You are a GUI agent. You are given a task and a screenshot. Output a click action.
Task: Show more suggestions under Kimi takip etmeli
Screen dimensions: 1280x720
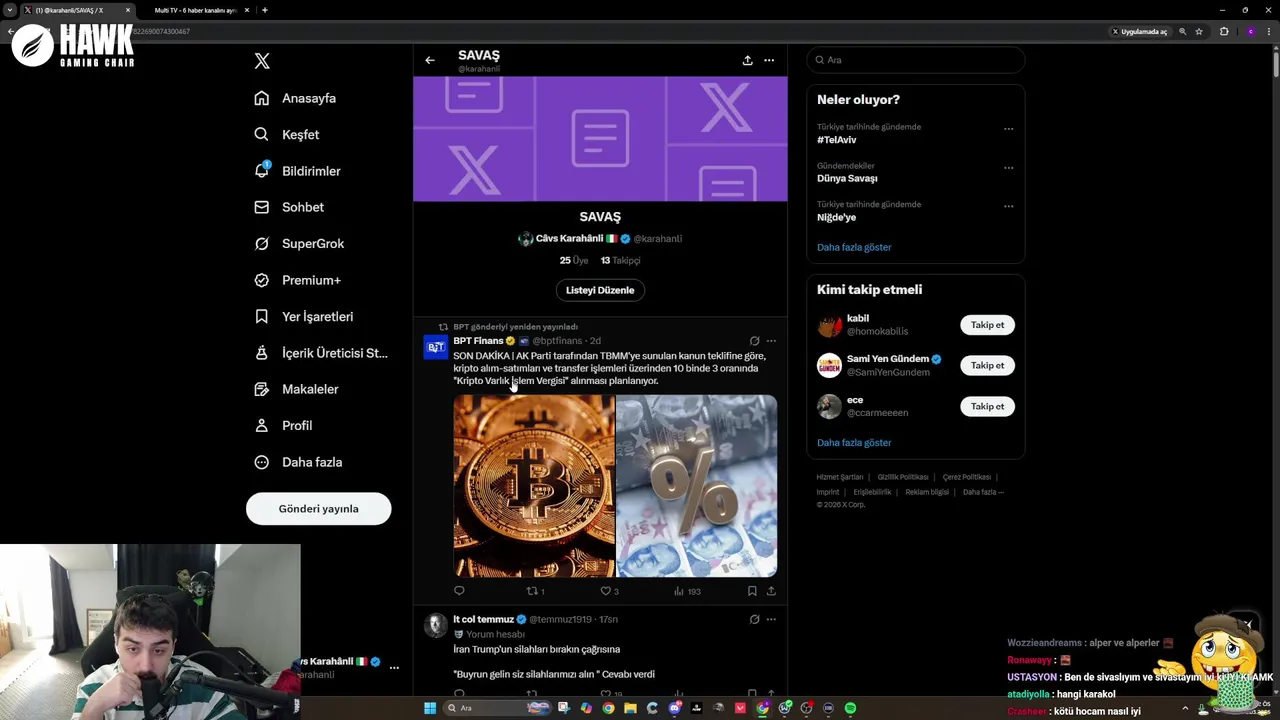pos(854,442)
